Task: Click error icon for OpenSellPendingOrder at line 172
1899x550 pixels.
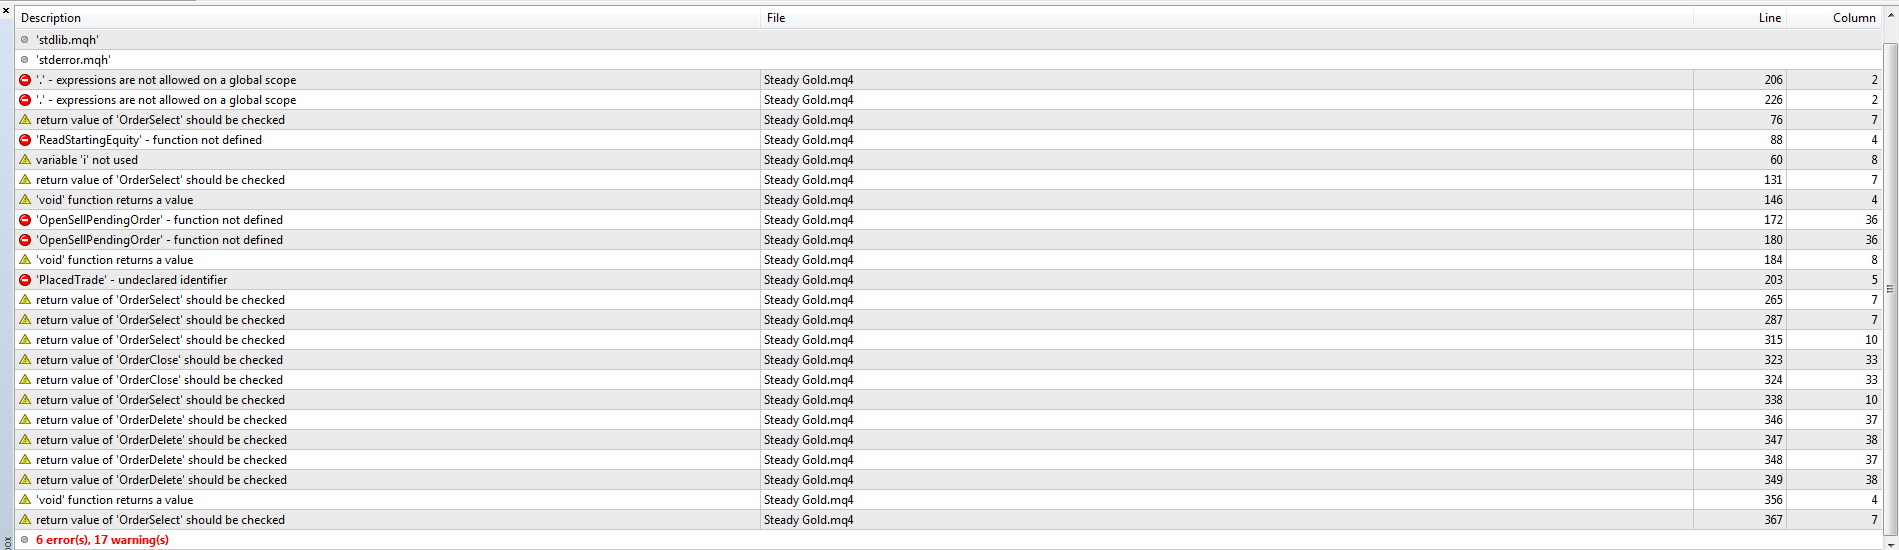Action: coord(25,220)
